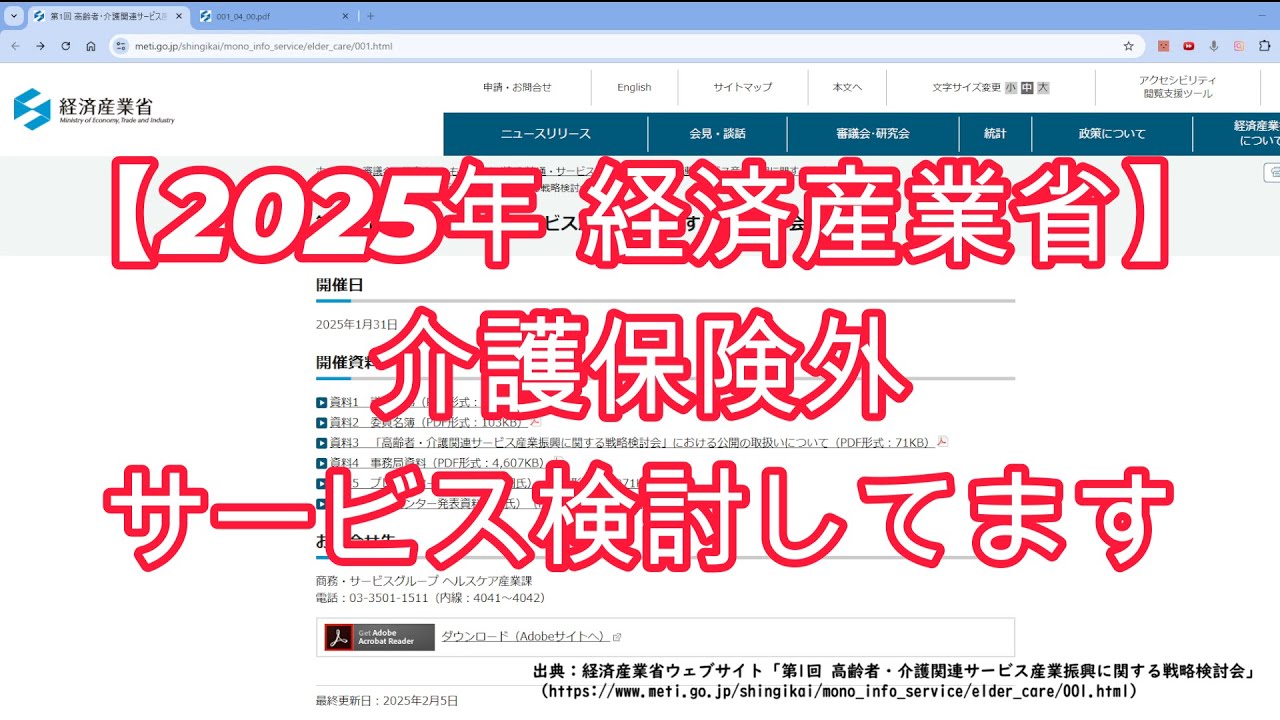Click the microphone extension icon

tap(1214, 46)
